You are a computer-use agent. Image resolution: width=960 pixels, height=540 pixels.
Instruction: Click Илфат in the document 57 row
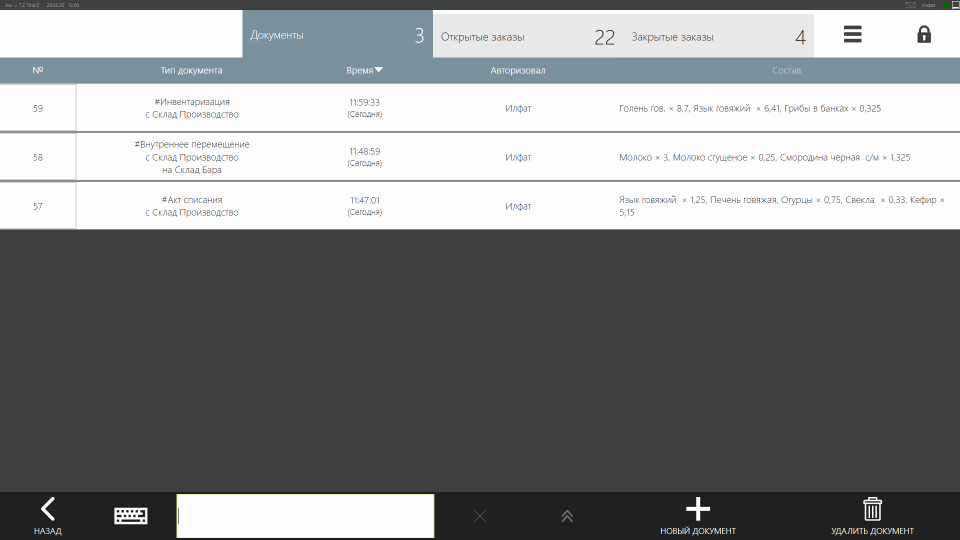518,206
